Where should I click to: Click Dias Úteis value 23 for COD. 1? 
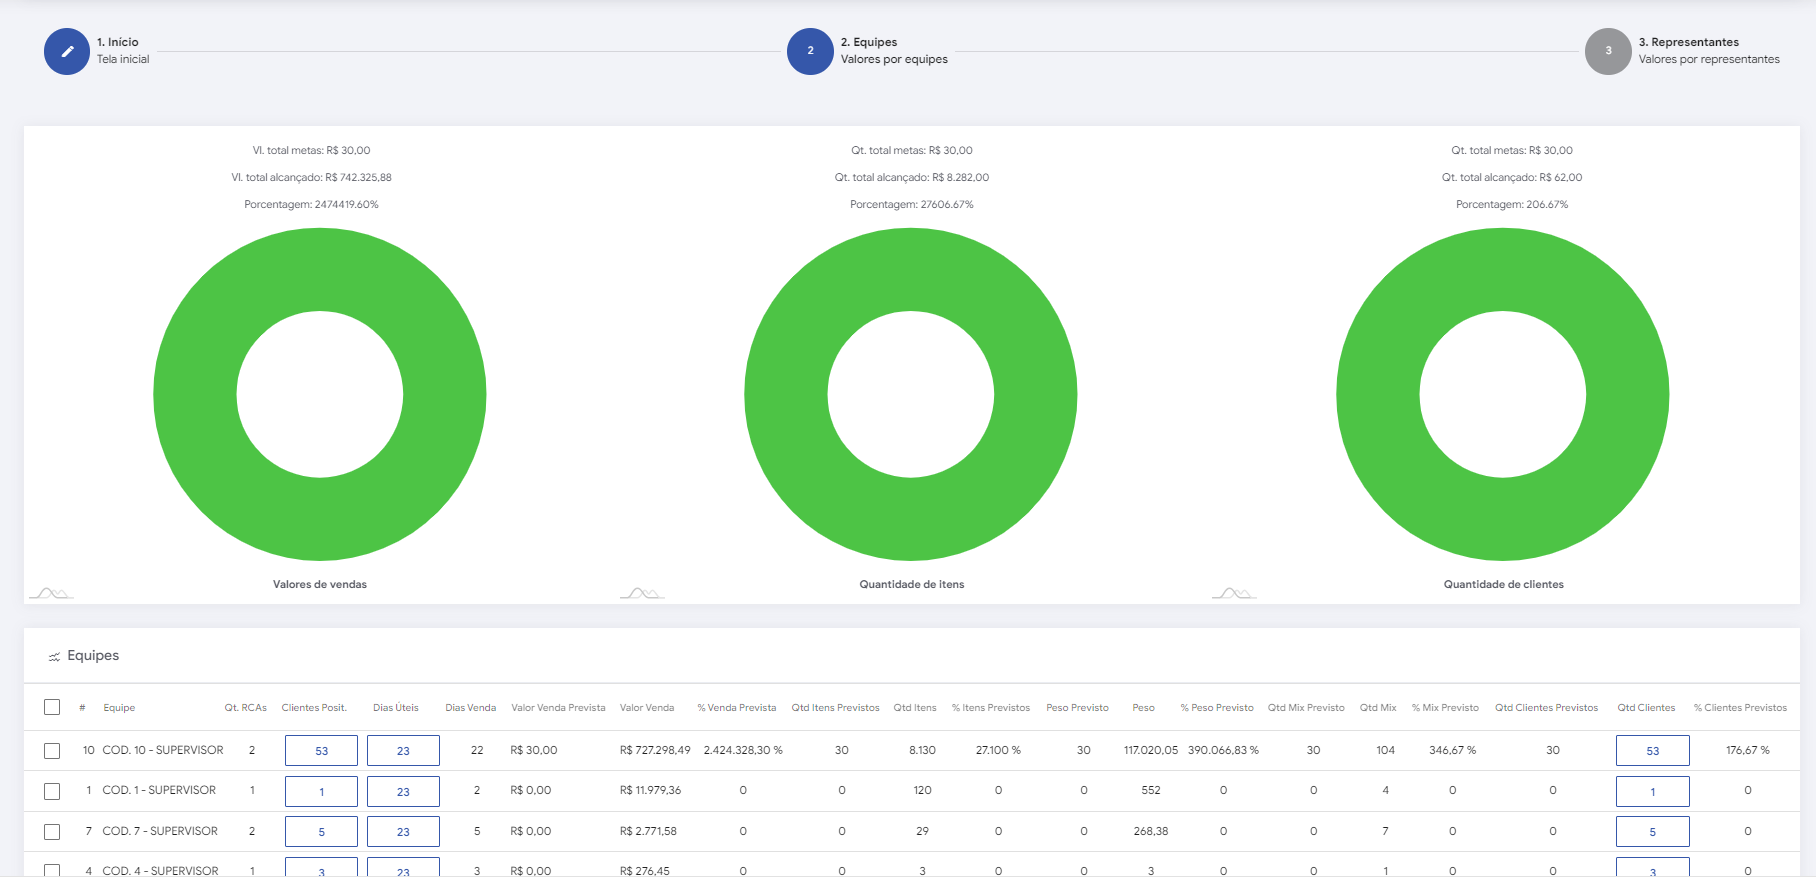[403, 791]
